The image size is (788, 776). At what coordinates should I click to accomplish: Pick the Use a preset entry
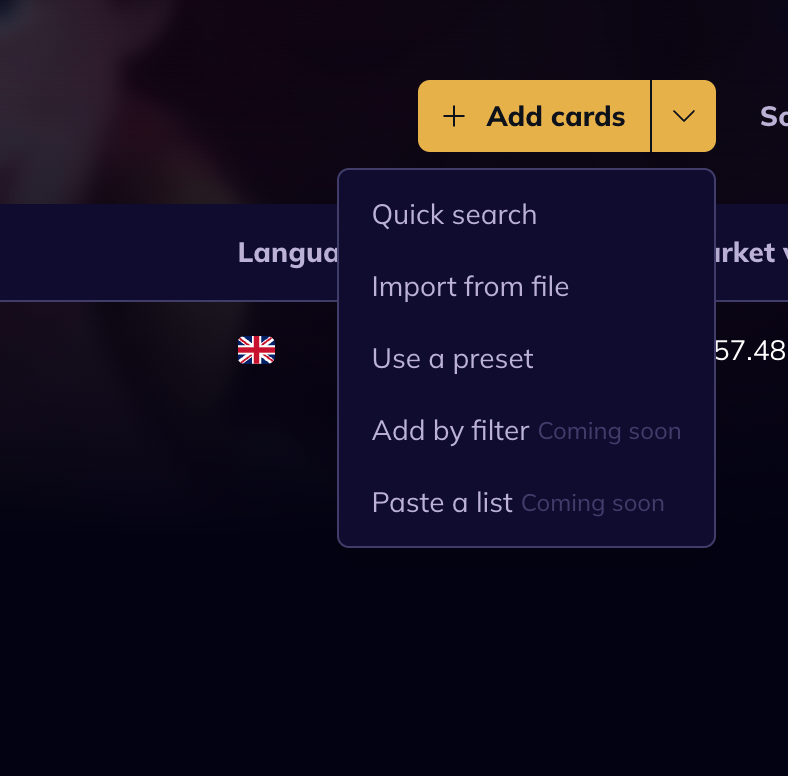point(452,359)
